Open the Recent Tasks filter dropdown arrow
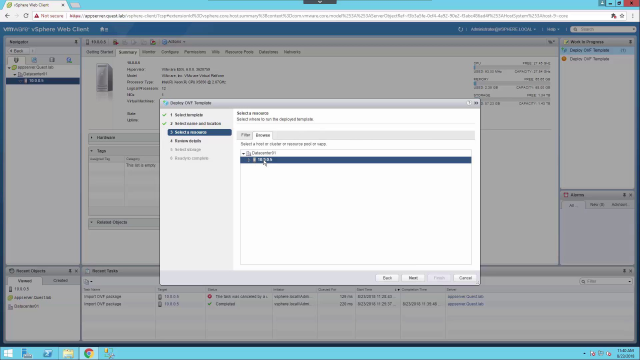The height and width of the screenshot is (360, 640). click(x=629, y=282)
